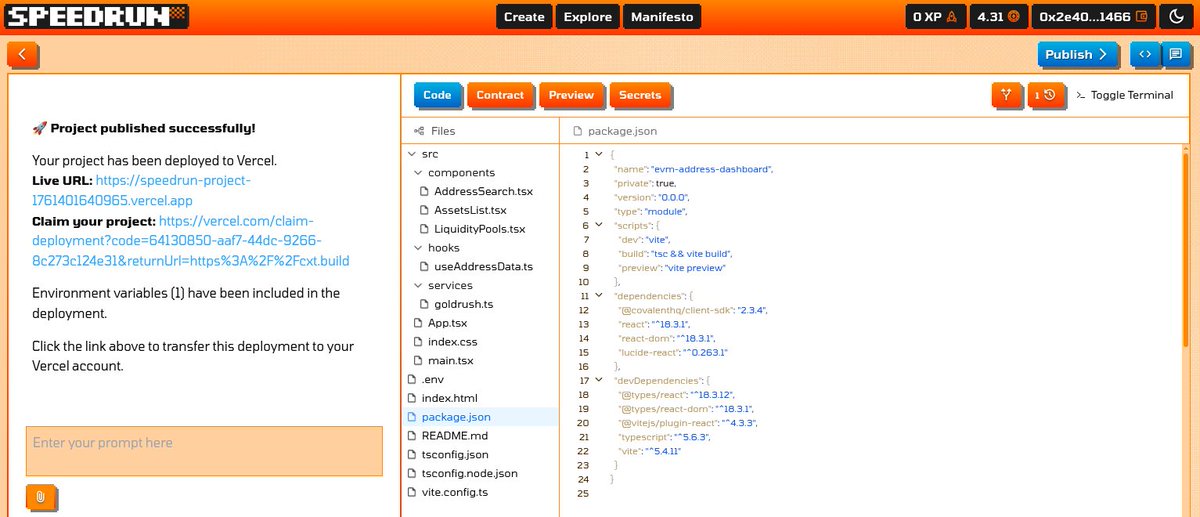This screenshot has width=1200, height=517.
Task: Click the file icon beside AddressSearch.tsx
Action: pyautogui.click(x=426, y=191)
